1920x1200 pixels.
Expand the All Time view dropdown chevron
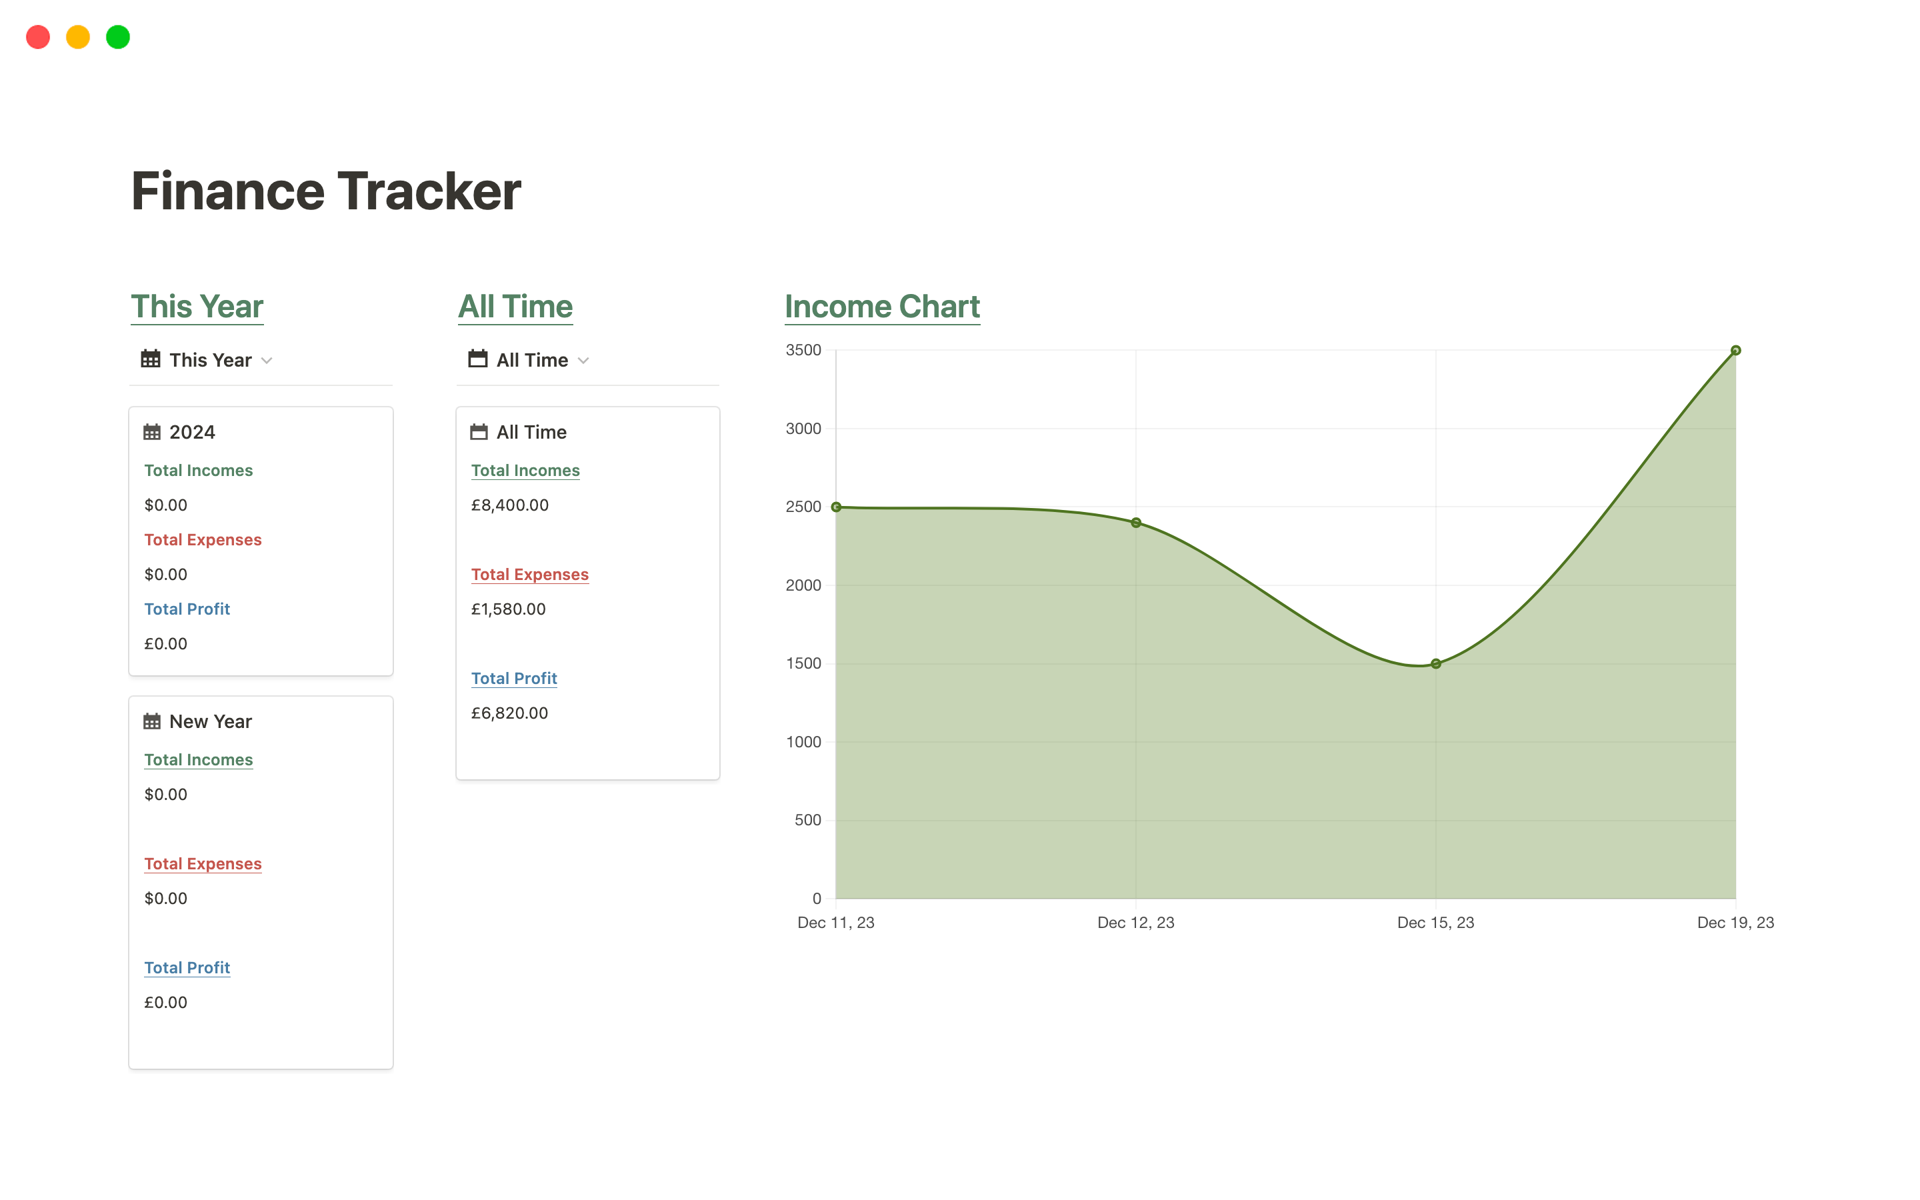pos(584,361)
